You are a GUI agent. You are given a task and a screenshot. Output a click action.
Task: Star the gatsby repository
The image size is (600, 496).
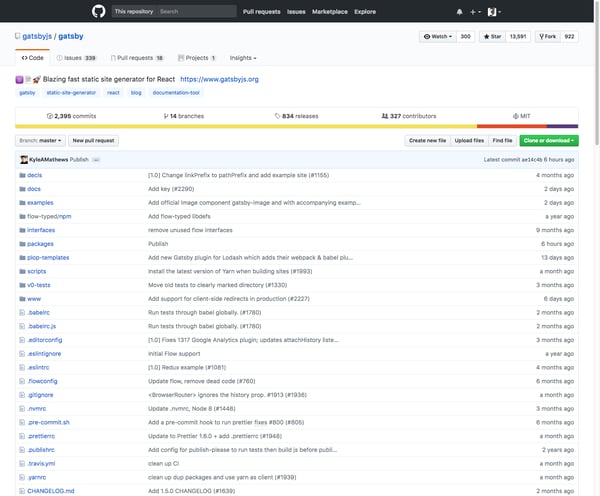(492, 36)
